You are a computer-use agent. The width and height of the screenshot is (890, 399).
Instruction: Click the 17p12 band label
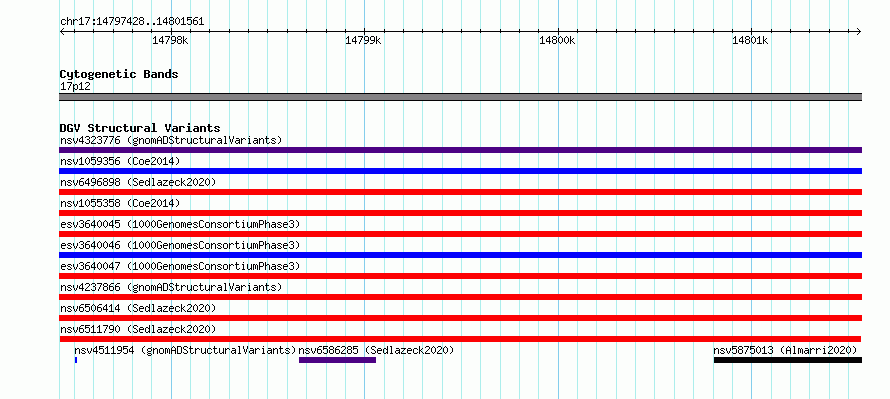pos(75,86)
